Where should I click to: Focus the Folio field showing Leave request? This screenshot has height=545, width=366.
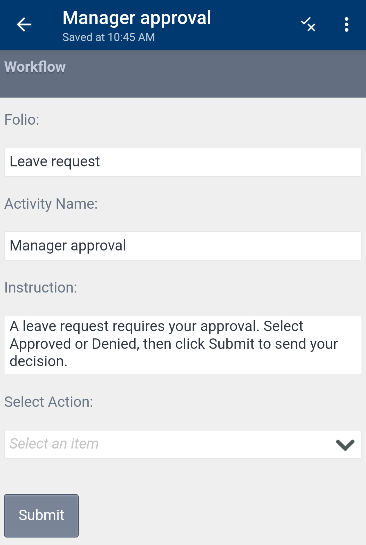(x=183, y=162)
